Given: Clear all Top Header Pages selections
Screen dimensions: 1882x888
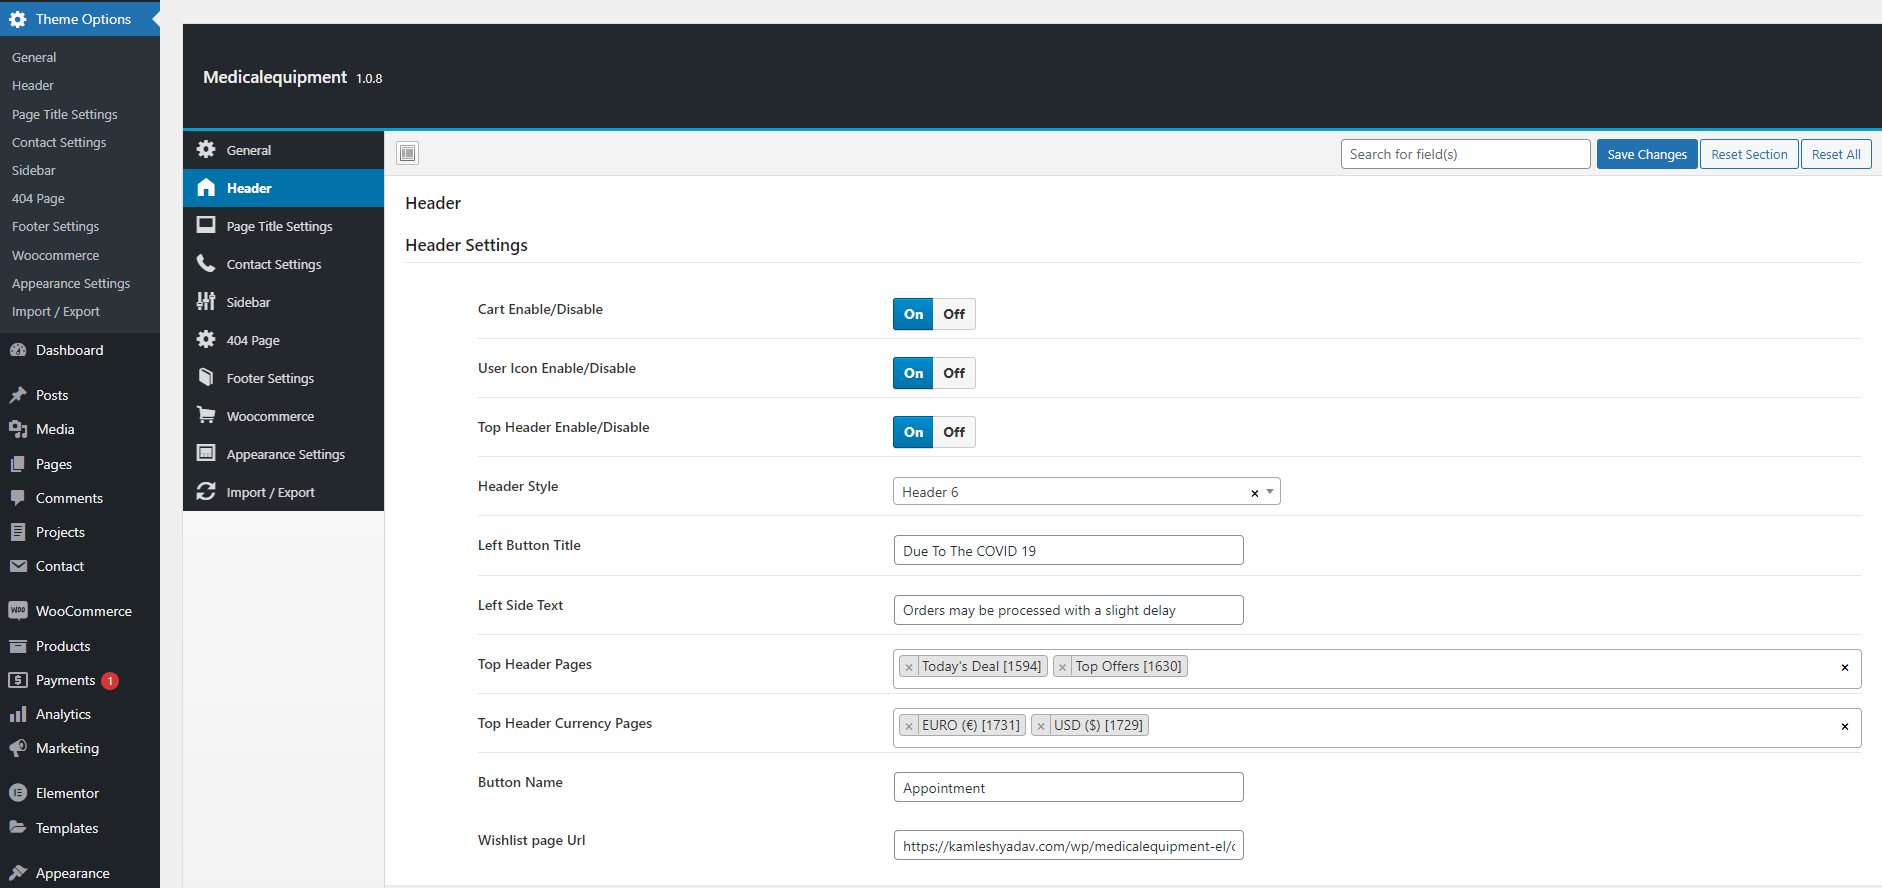Looking at the screenshot, I should [1844, 668].
